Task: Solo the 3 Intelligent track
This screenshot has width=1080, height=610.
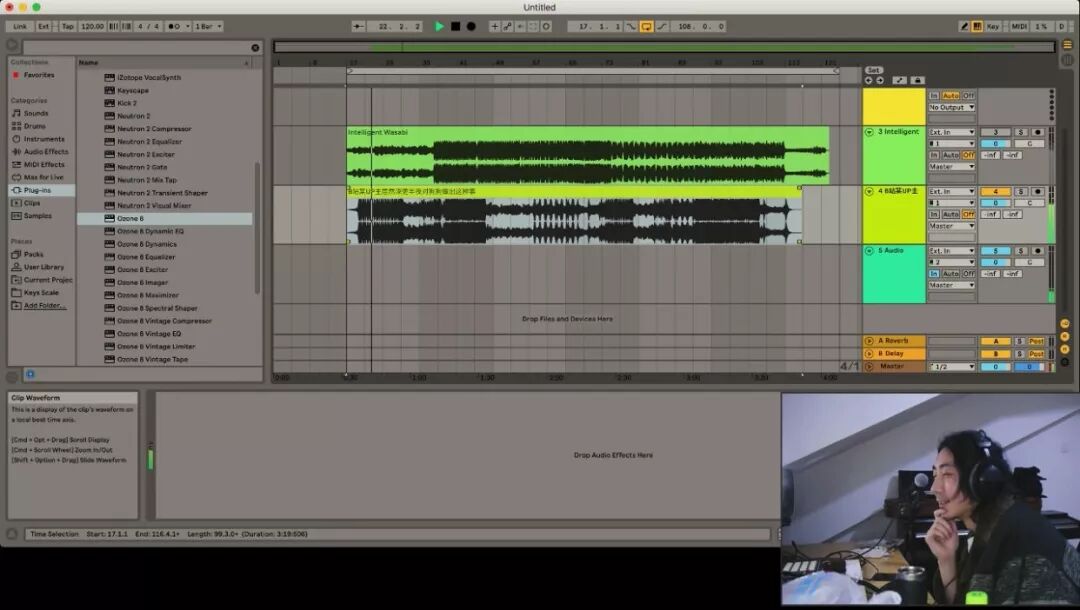Action: pos(1021,132)
